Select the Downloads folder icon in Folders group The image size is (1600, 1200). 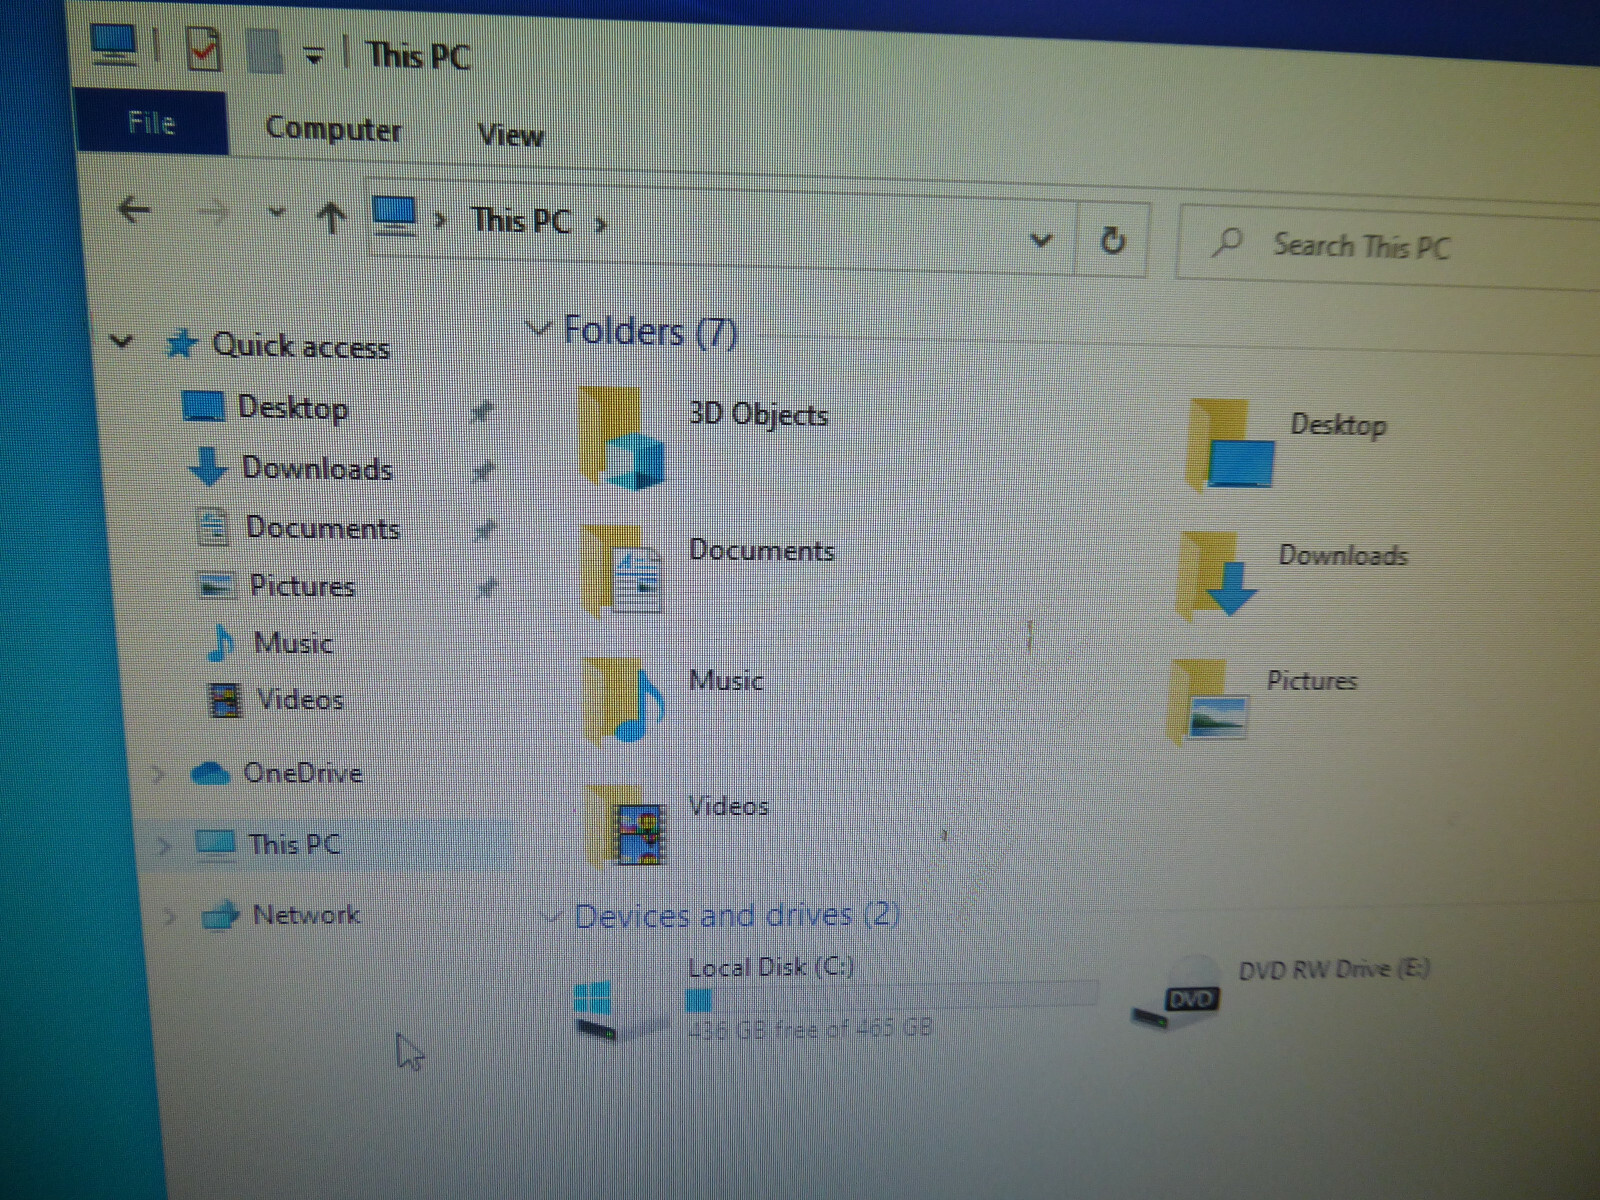click(x=1217, y=574)
